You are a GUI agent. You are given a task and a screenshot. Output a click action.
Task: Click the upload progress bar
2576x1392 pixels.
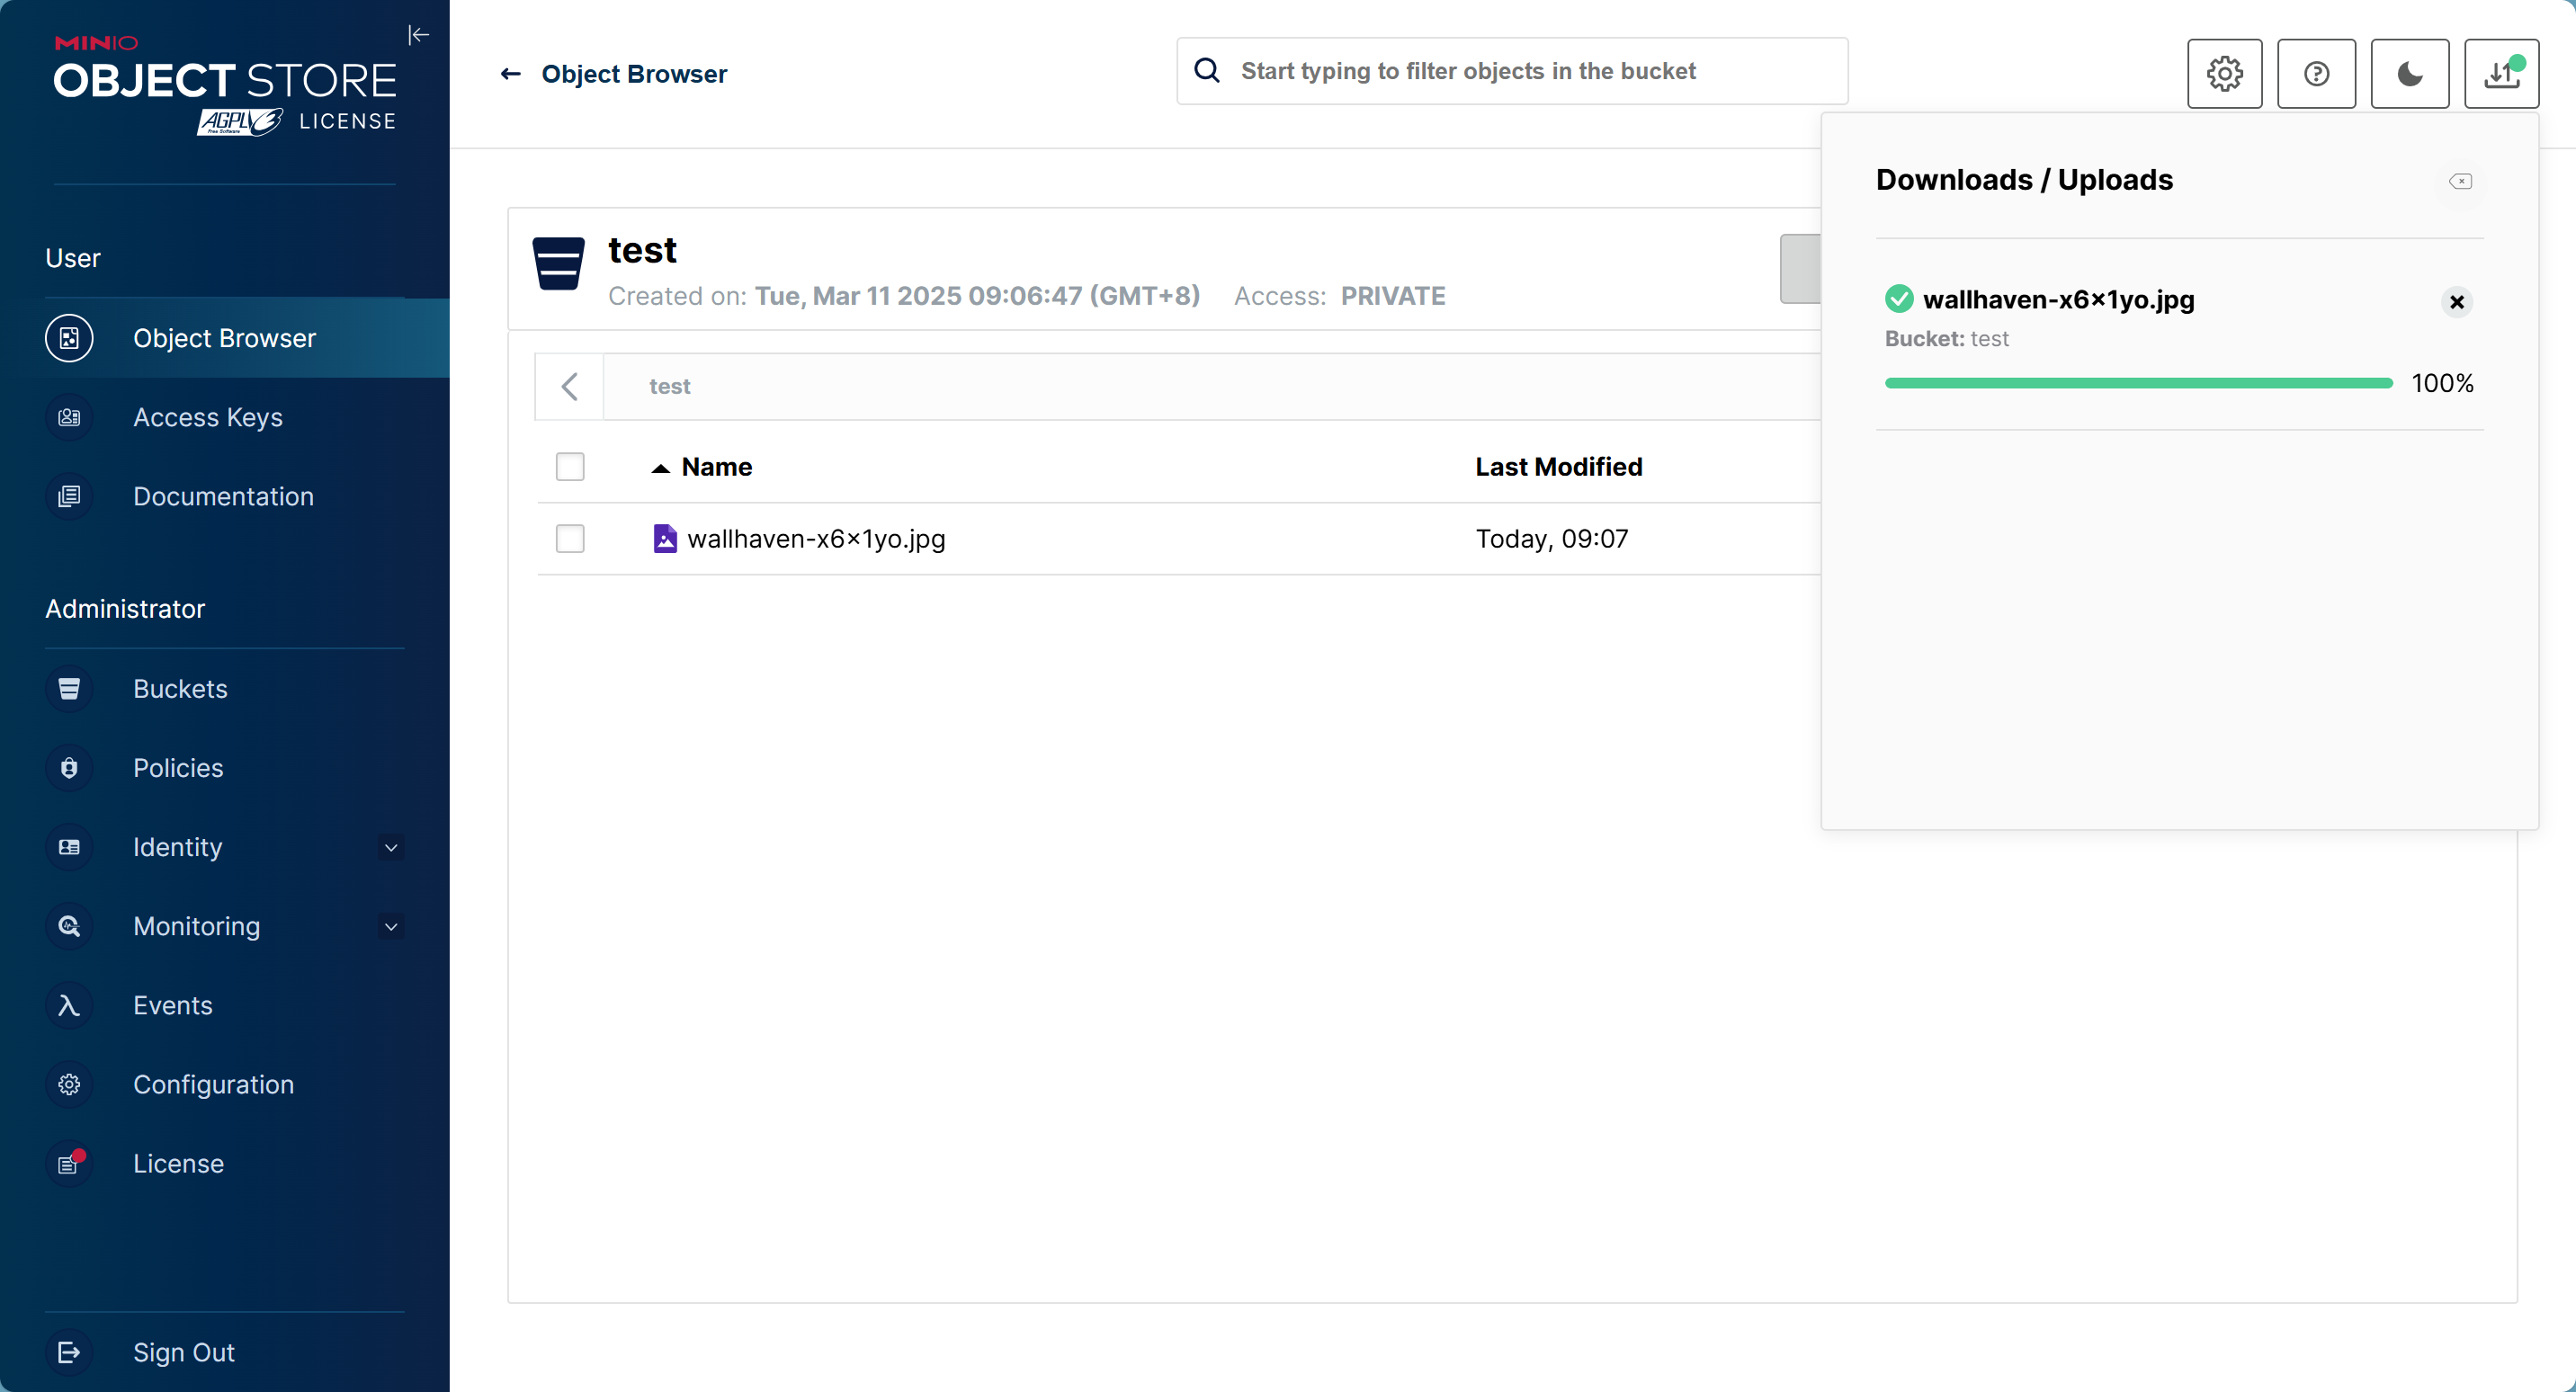point(2138,383)
